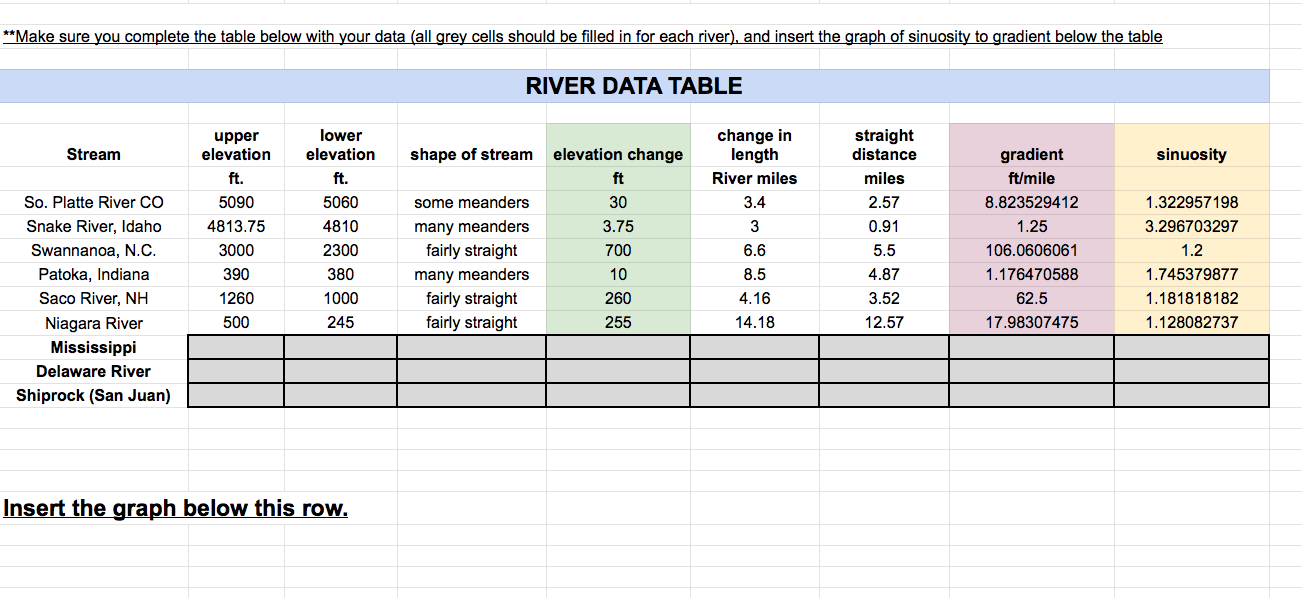Viewport: 1302px width, 598px height.
Task: Click the 'many meanders' cell for Patoka, Indiana
Action: coord(470,274)
